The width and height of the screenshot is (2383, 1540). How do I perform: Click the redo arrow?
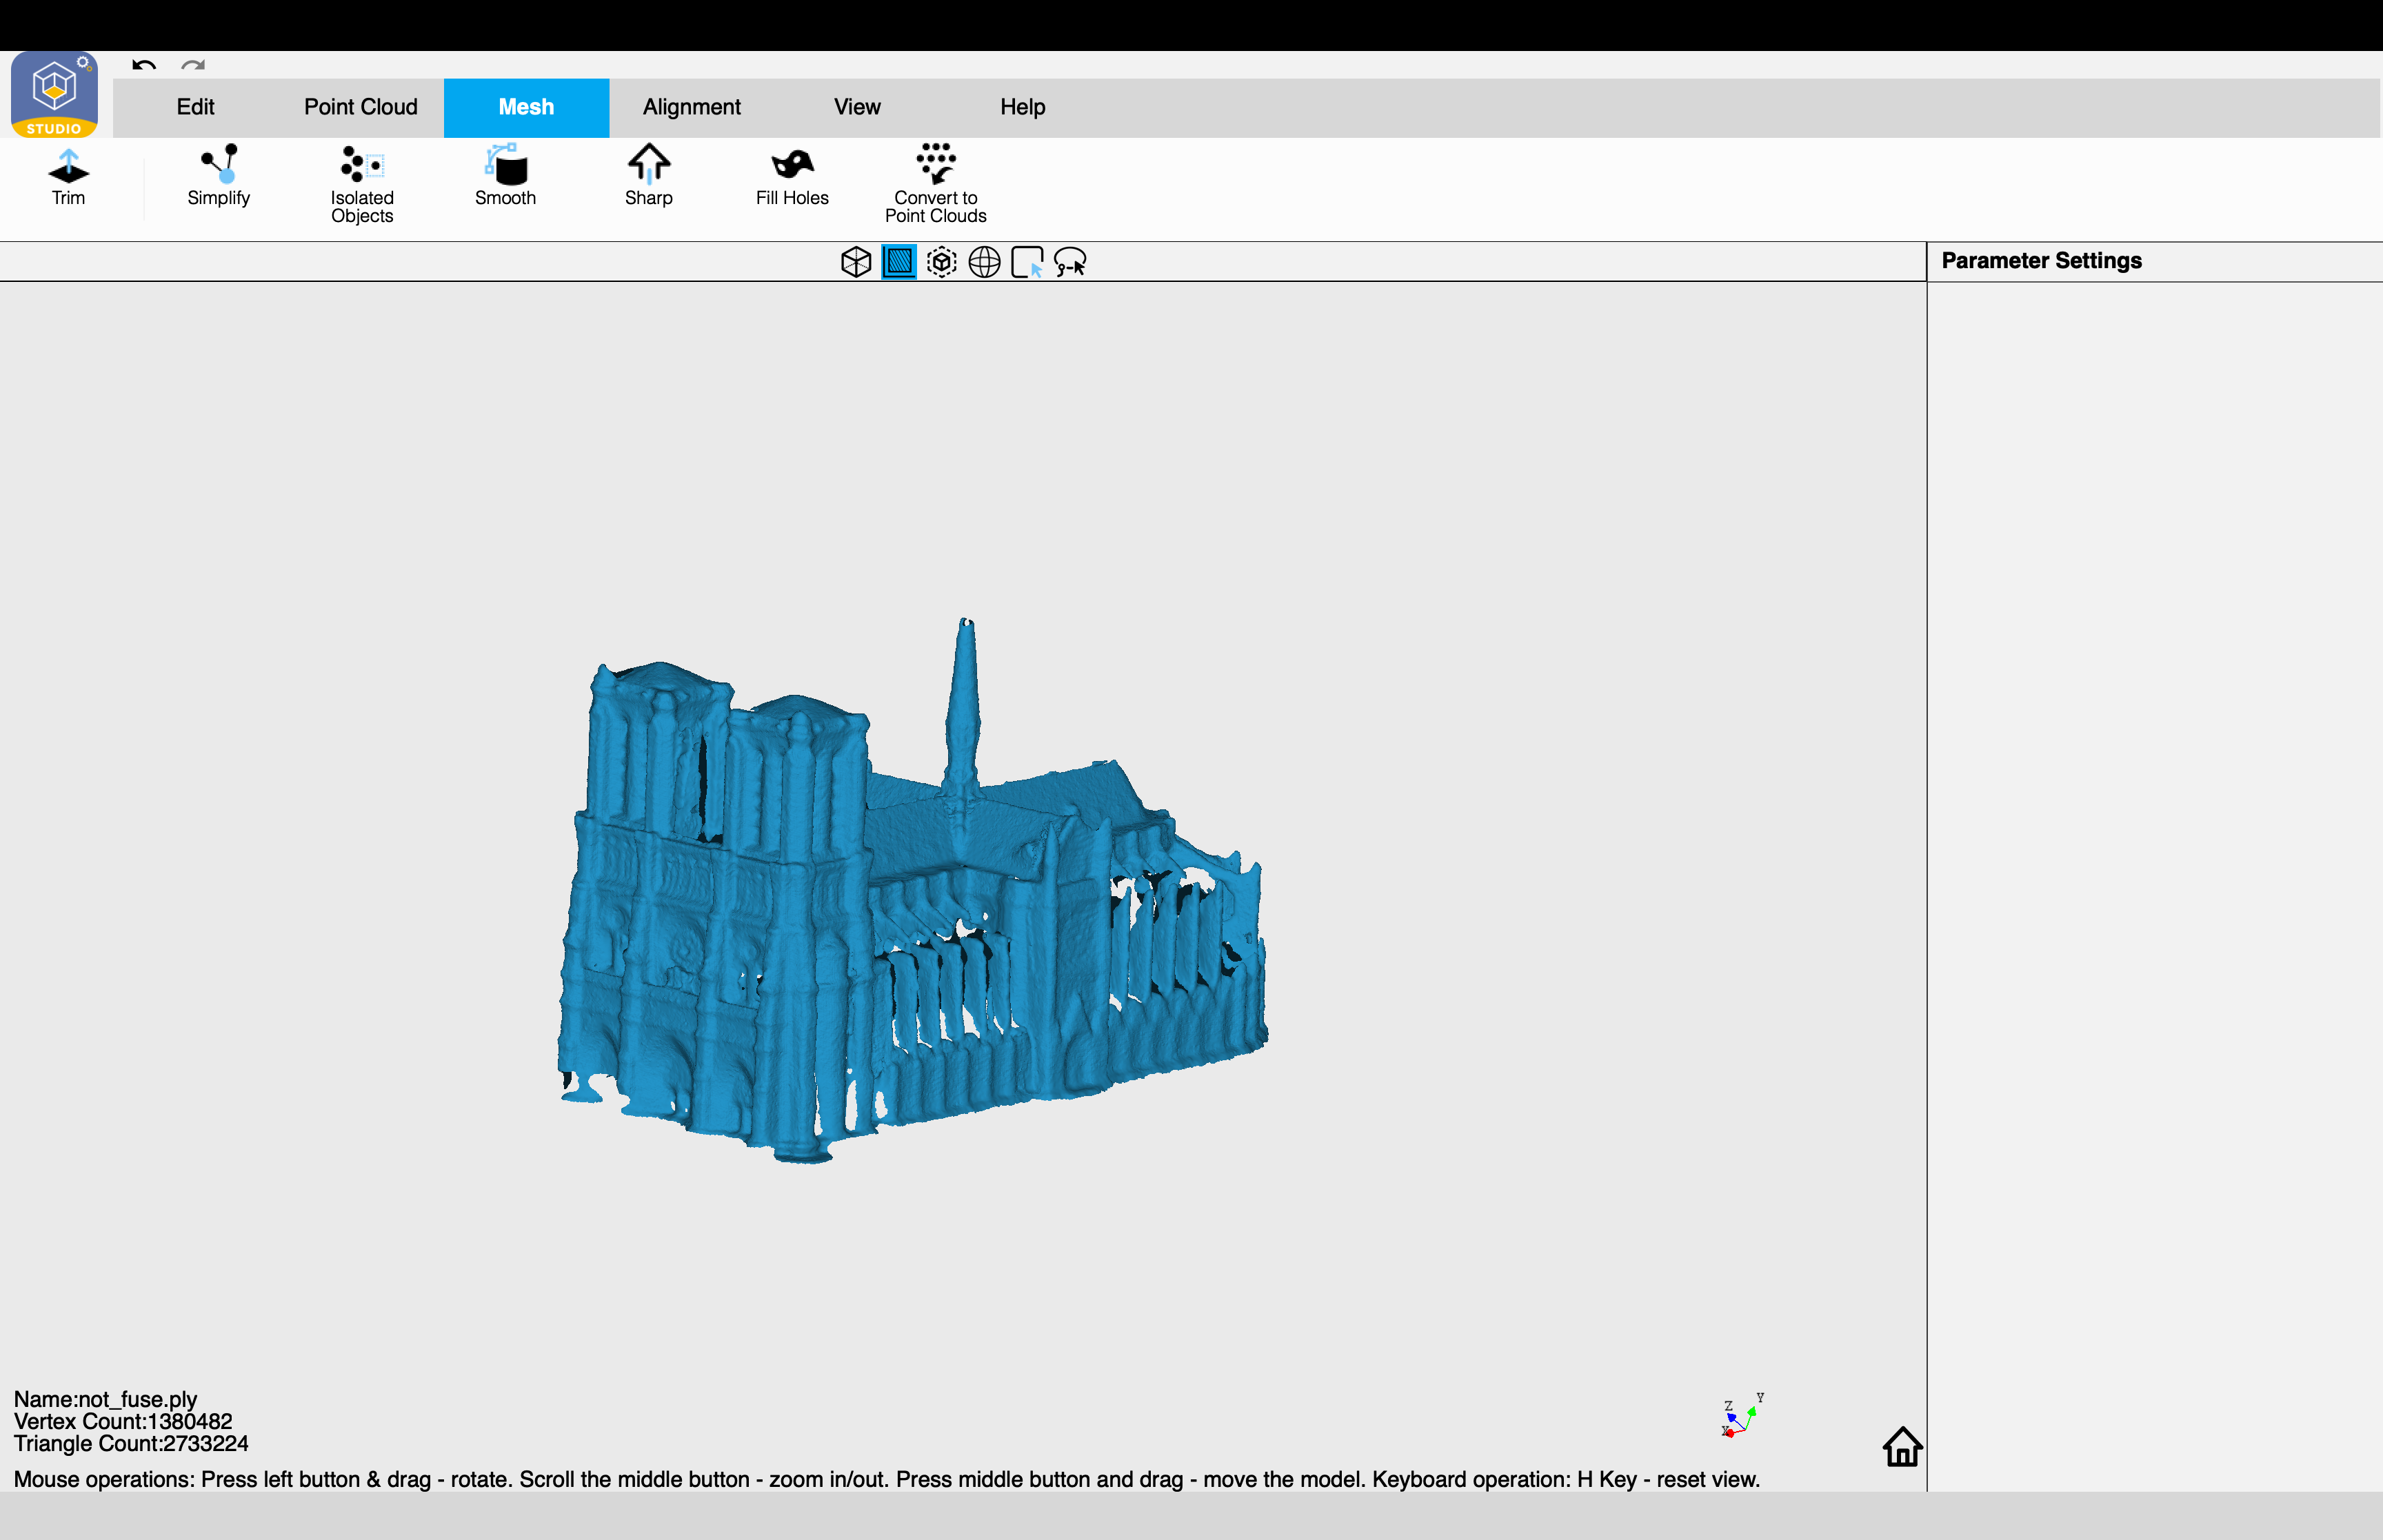(193, 66)
